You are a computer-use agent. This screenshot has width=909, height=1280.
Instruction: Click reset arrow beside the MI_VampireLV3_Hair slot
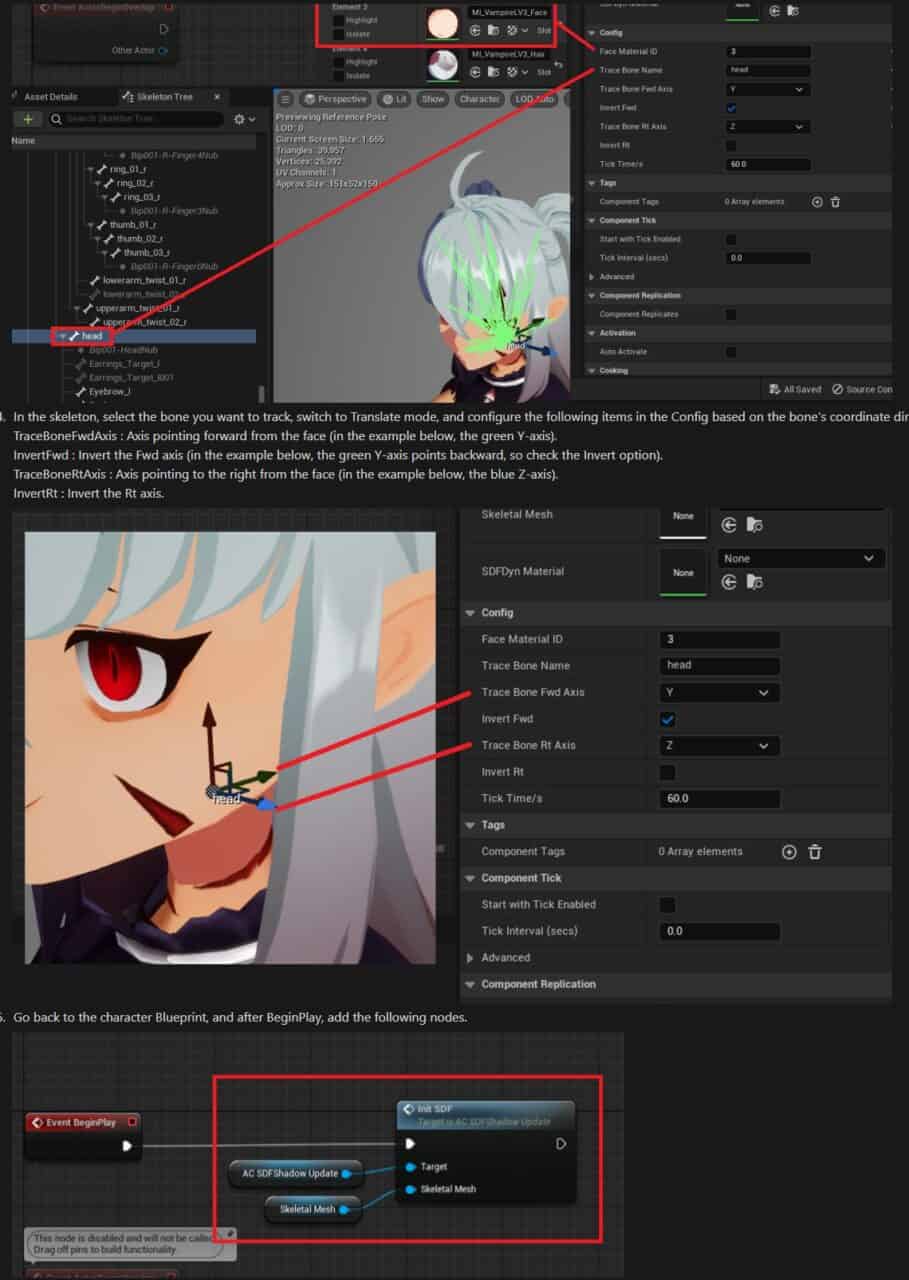click(560, 64)
